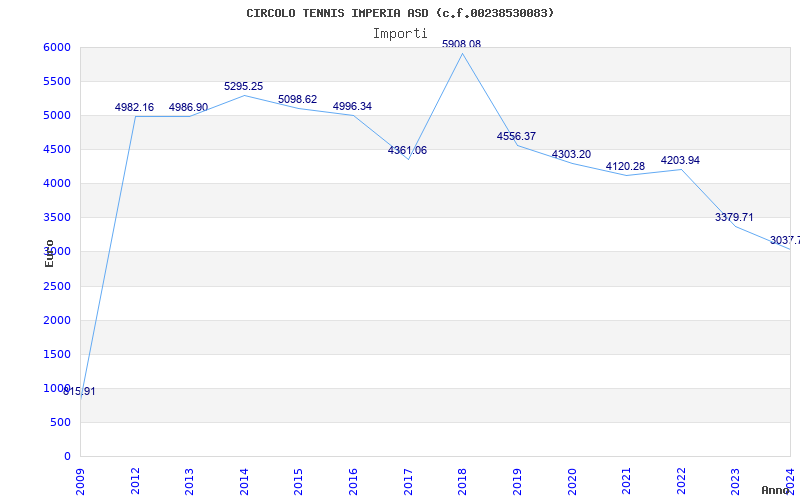Click the 2009 data label near 1000
This screenshot has height=500, width=800.
79,392
